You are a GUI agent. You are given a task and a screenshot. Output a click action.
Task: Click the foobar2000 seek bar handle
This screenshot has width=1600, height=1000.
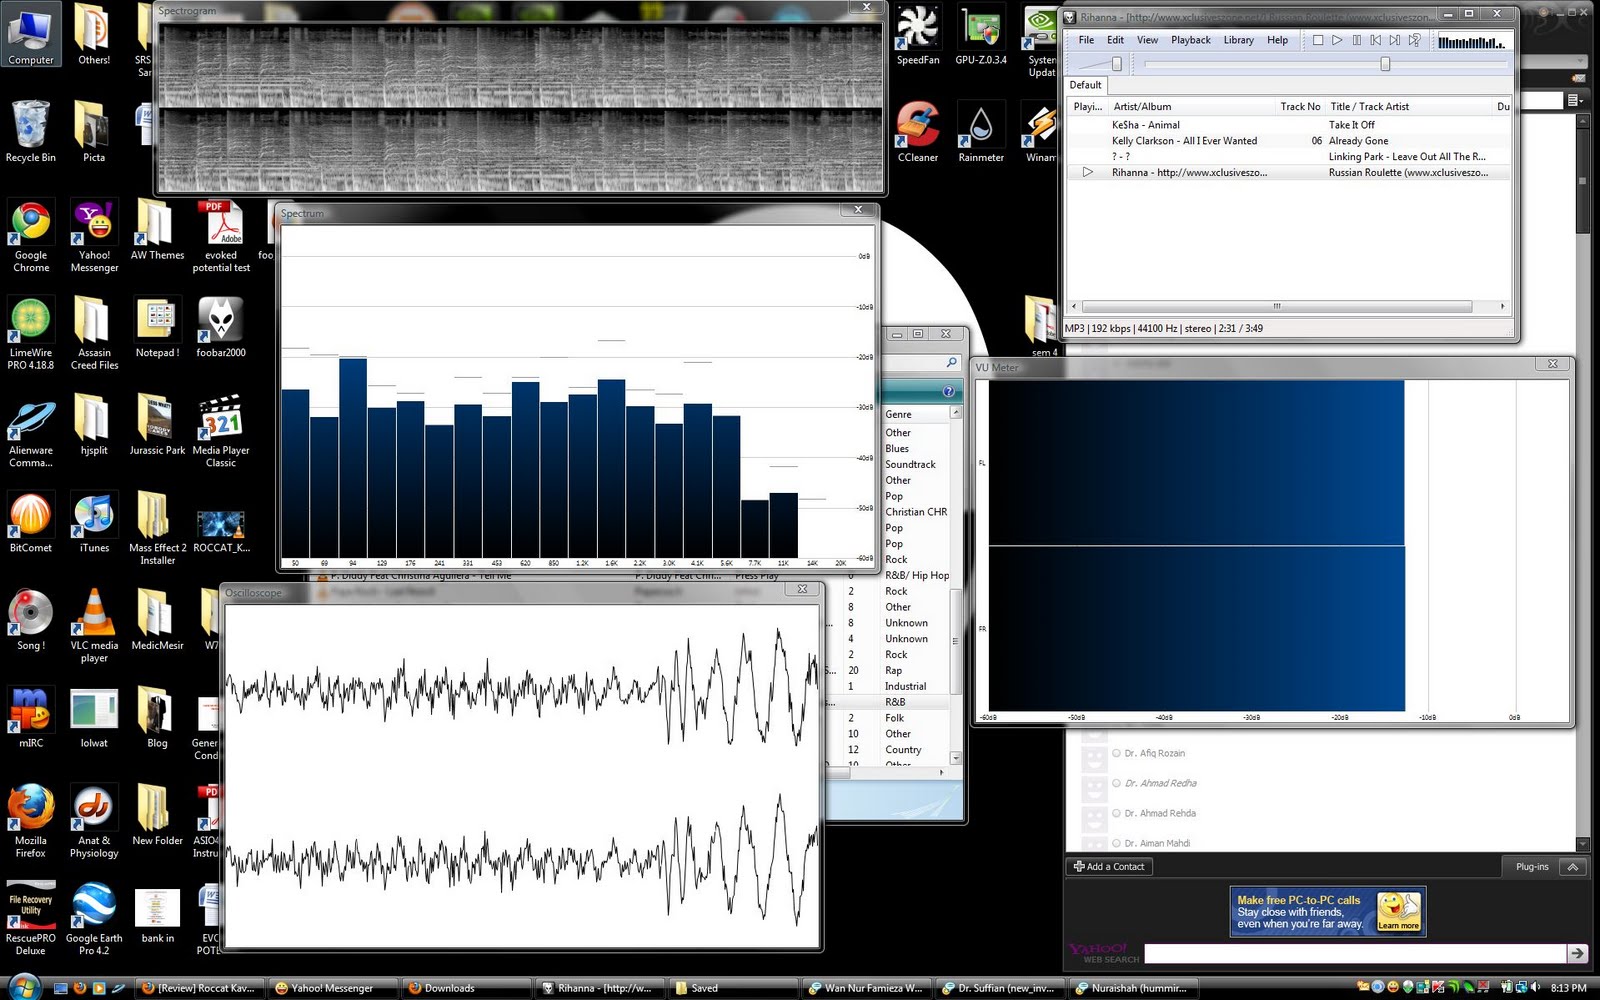[x=1385, y=64]
